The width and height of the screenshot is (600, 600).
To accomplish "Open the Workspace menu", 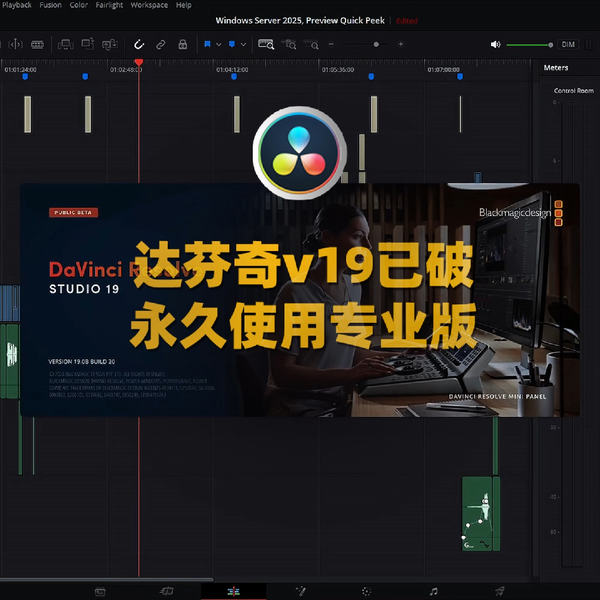I will [x=149, y=5].
